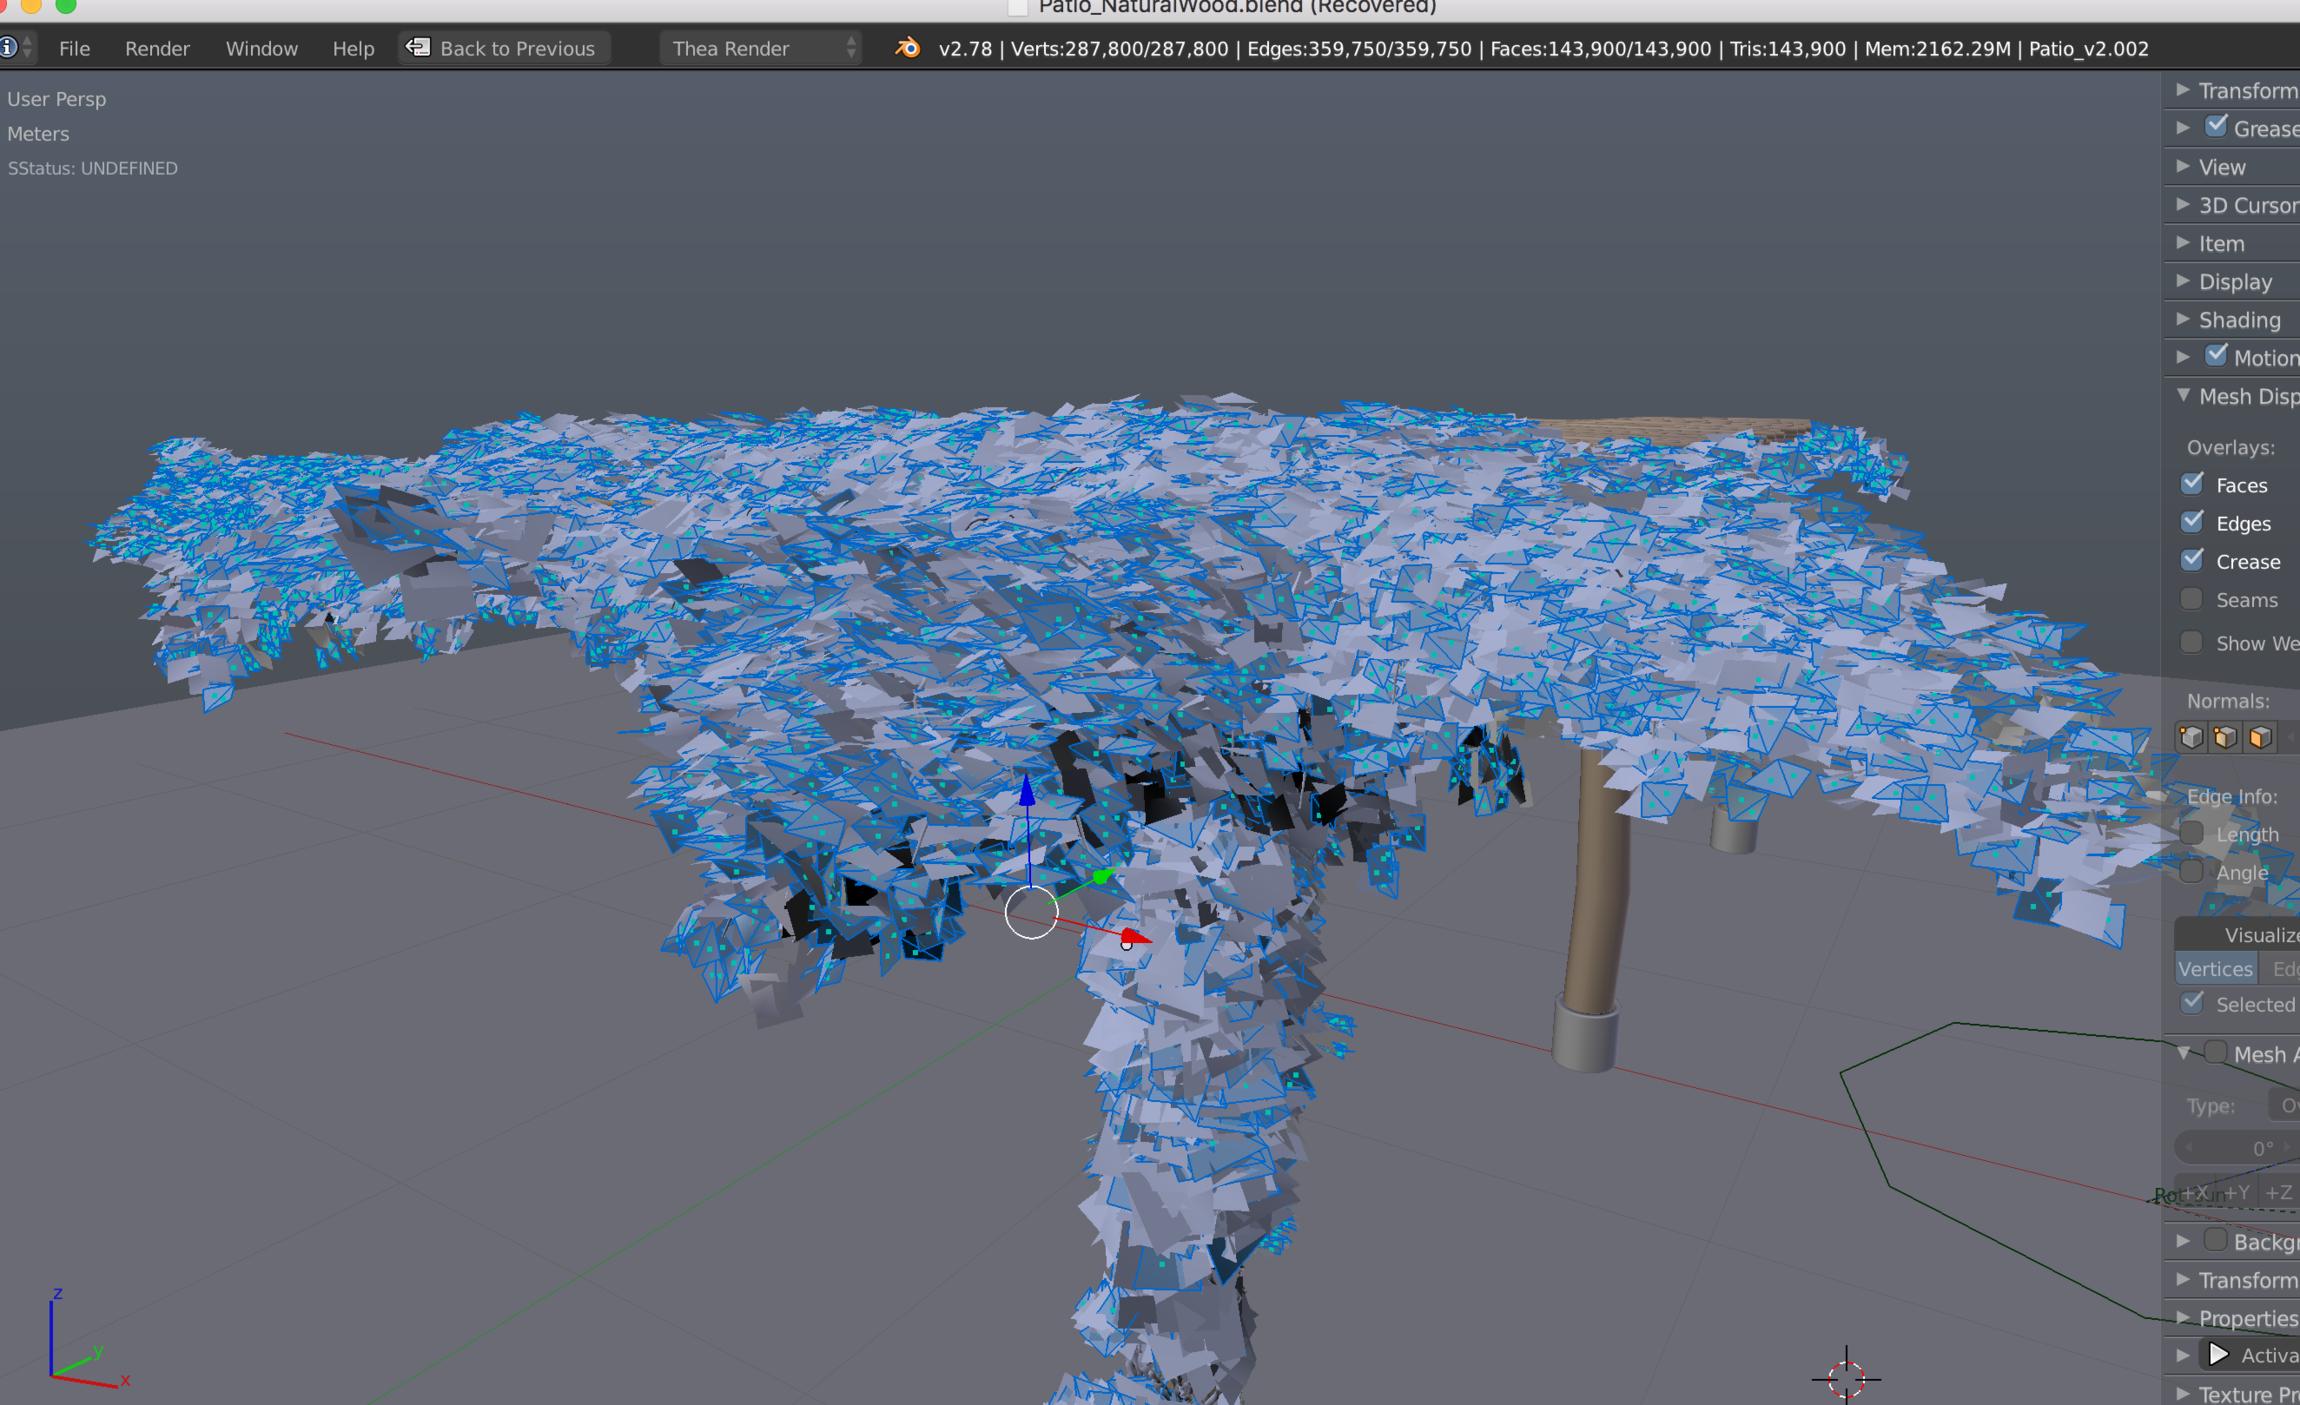Image resolution: width=2300 pixels, height=1405 pixels.
Task: Click the Back to Previous arrow icon
Action: (x=419, y=47)
